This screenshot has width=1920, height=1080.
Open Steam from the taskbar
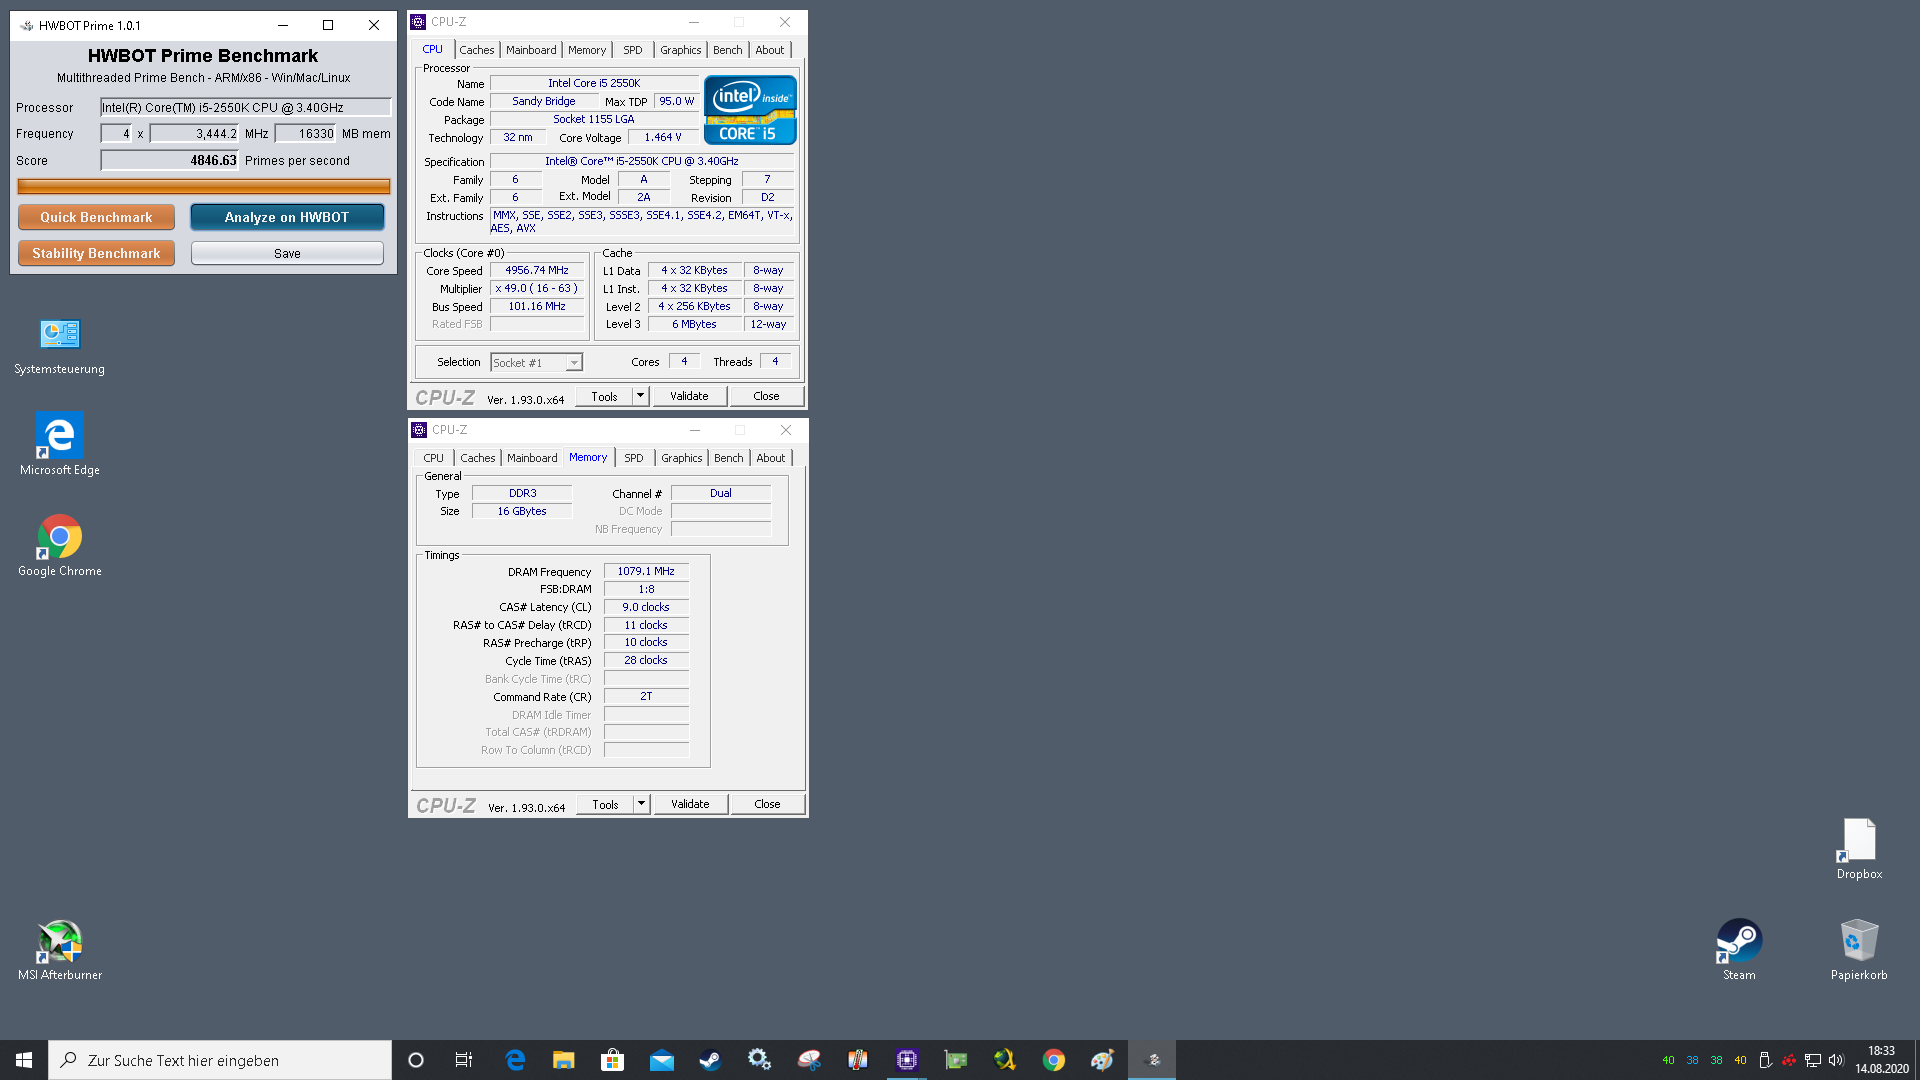click(x=711, y=1060)
